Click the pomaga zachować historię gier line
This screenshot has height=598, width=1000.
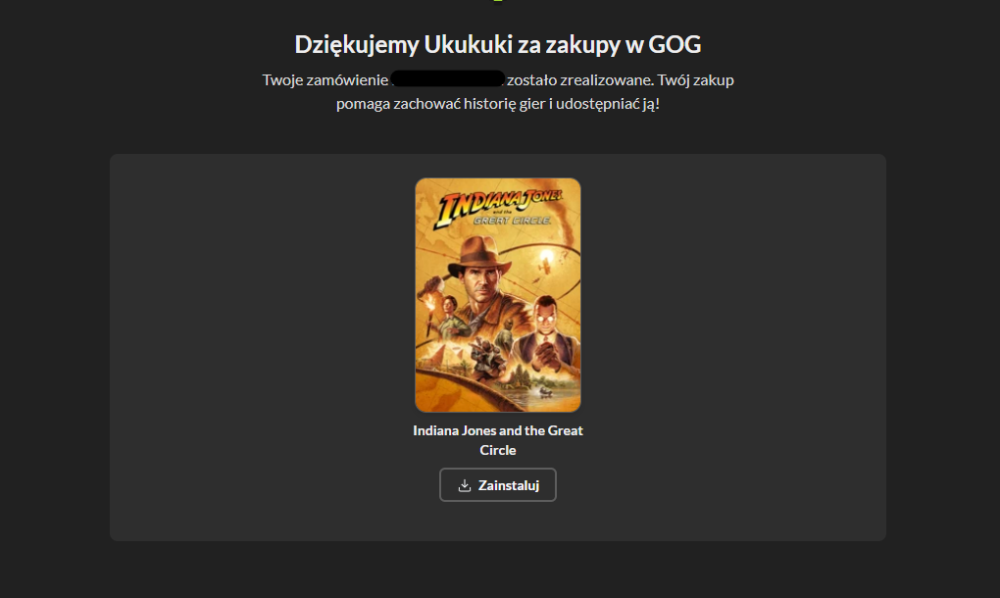497,104
